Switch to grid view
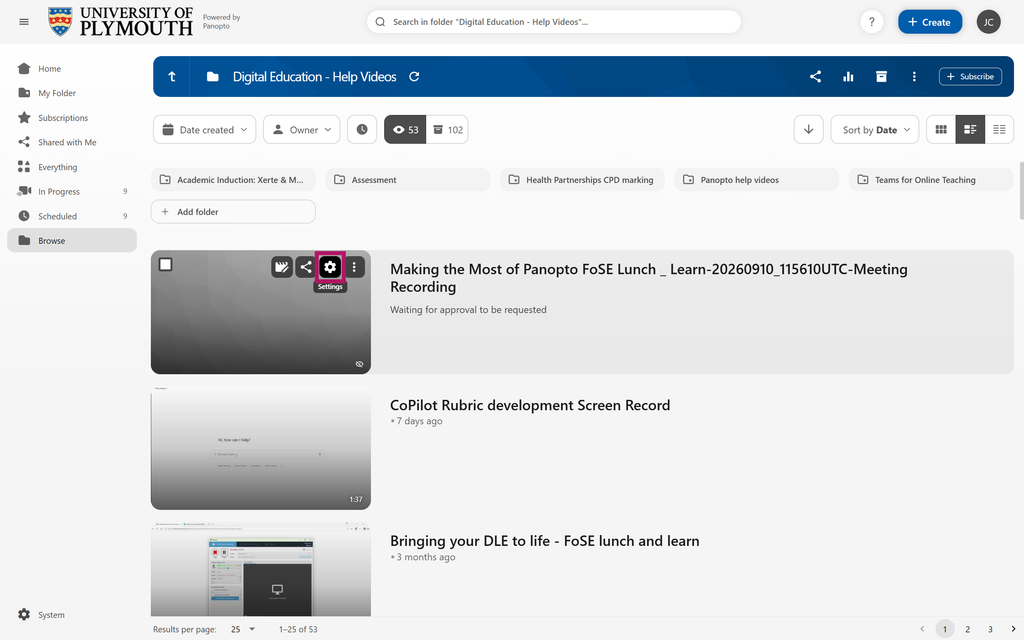The image size is (1024, 640). pos(941,129)
